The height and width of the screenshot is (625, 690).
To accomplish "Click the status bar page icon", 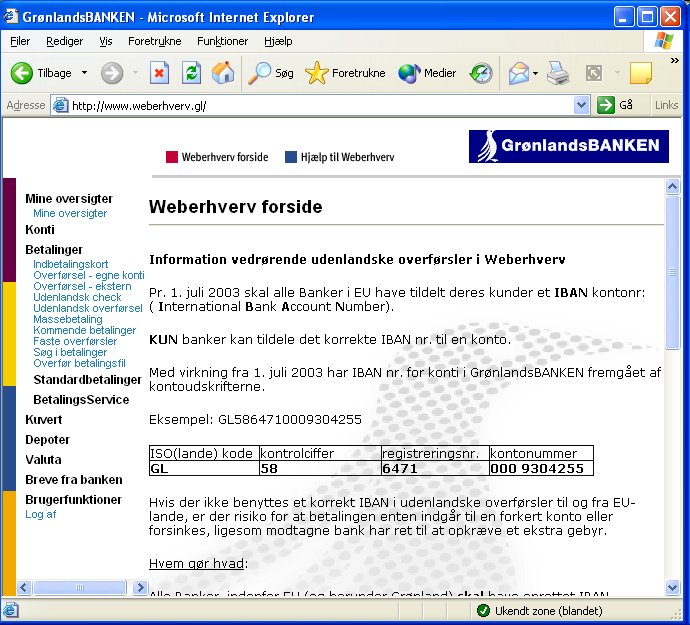I will click(x=11, y=610).
